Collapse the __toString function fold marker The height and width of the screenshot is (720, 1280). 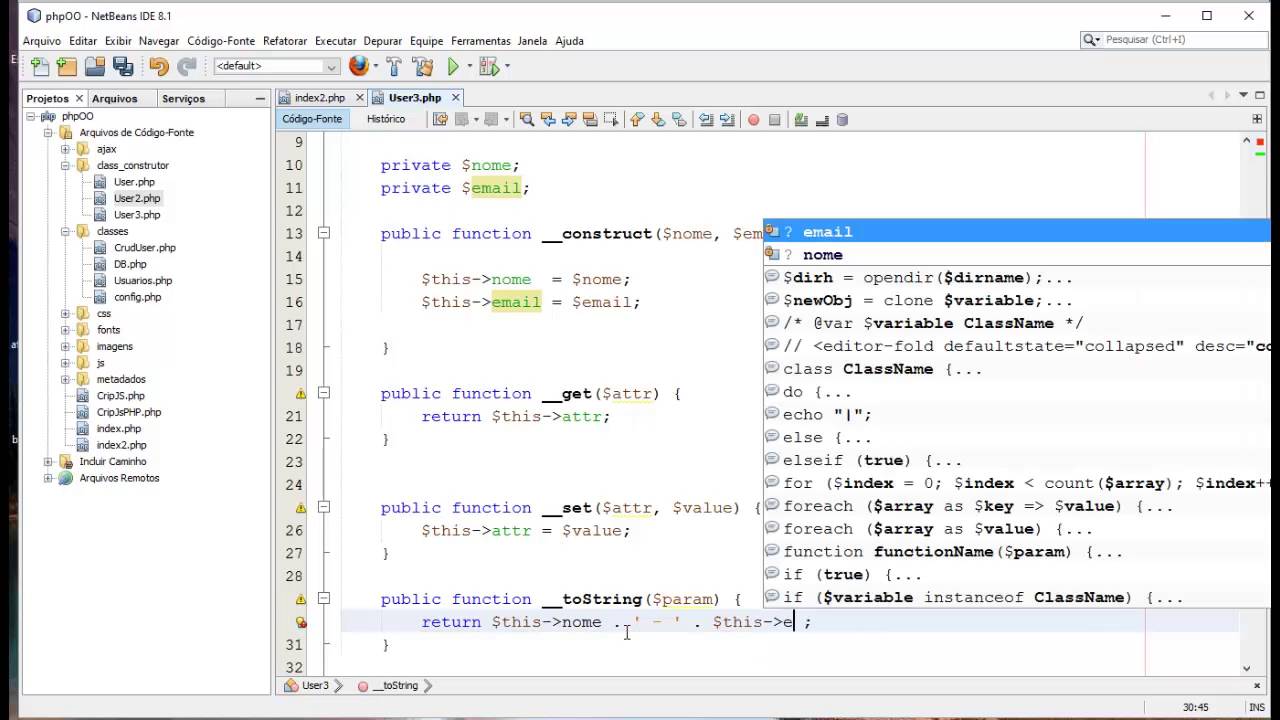click(x=323, y=599)
